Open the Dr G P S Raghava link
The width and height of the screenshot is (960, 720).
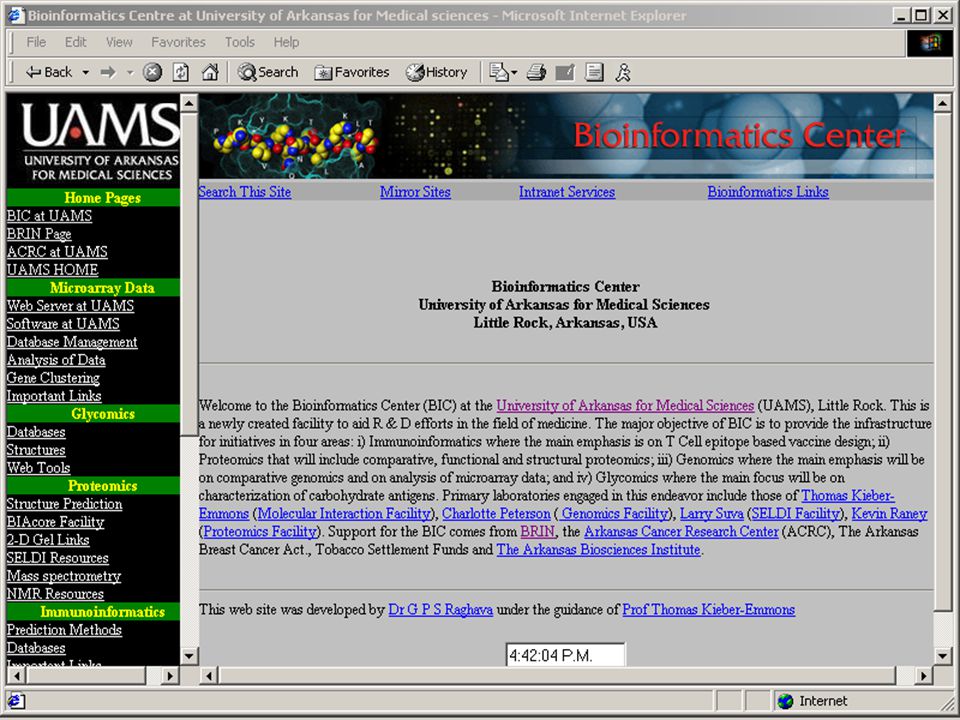(441, 610)
